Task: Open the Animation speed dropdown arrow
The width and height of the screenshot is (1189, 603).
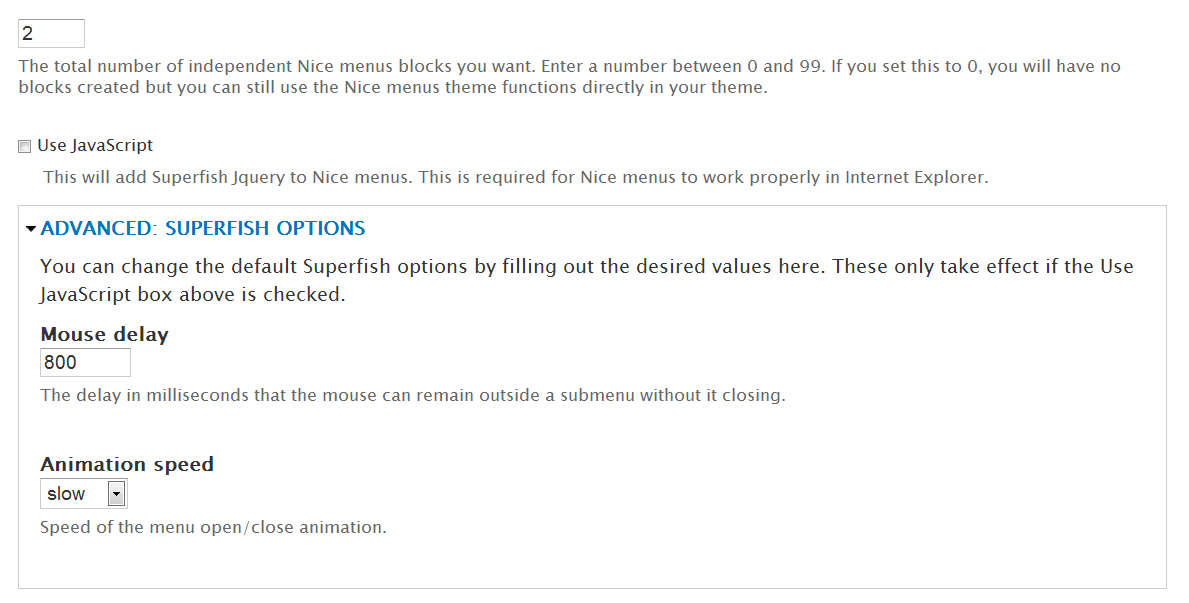Action: (x=116, y=494)
